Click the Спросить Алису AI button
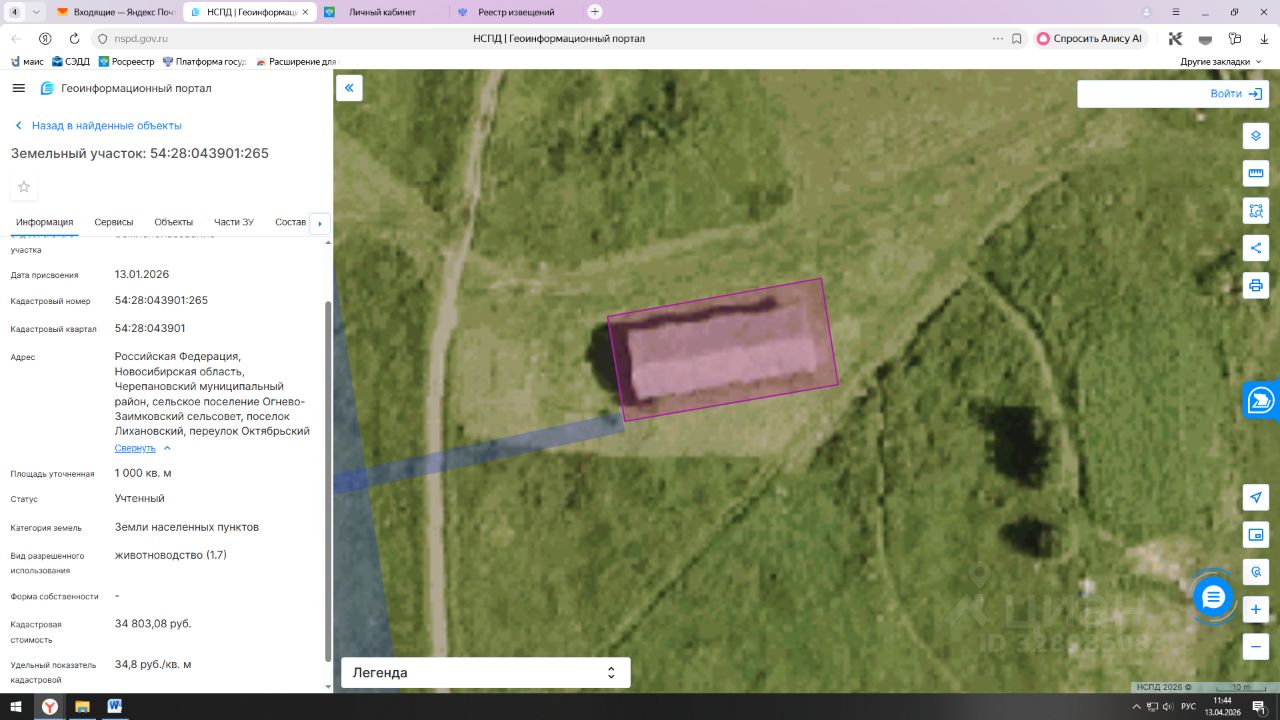The height and width of the screenshot is (720, 1280). (x=1089, y=38)
